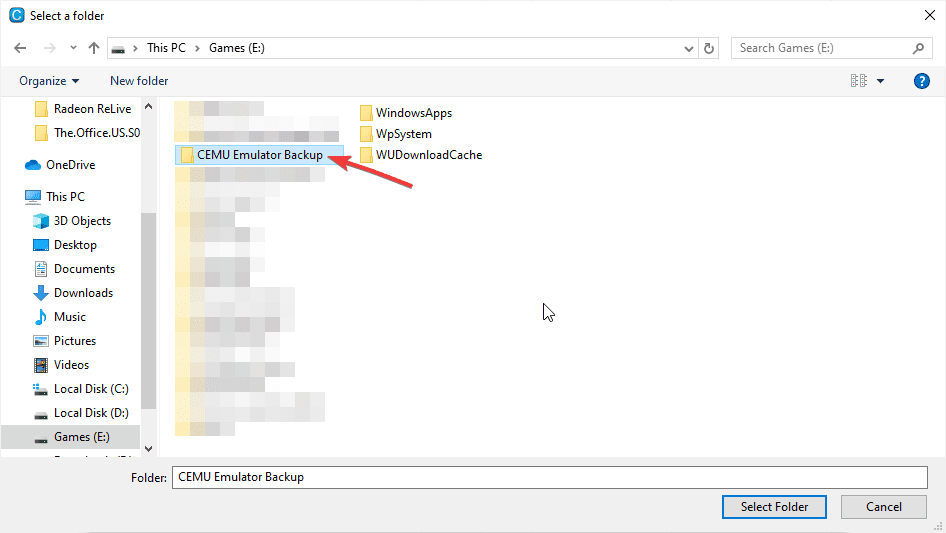
Task: Open the Help question mark icon
Action: tap(922, 81)
